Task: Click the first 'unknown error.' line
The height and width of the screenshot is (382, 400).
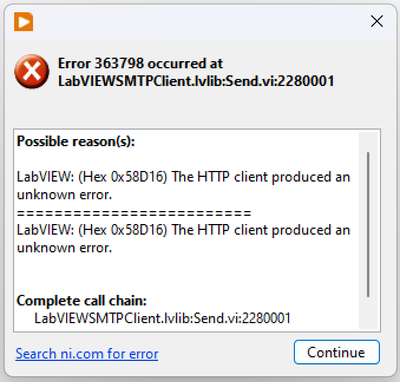Action: pos(64,195)
